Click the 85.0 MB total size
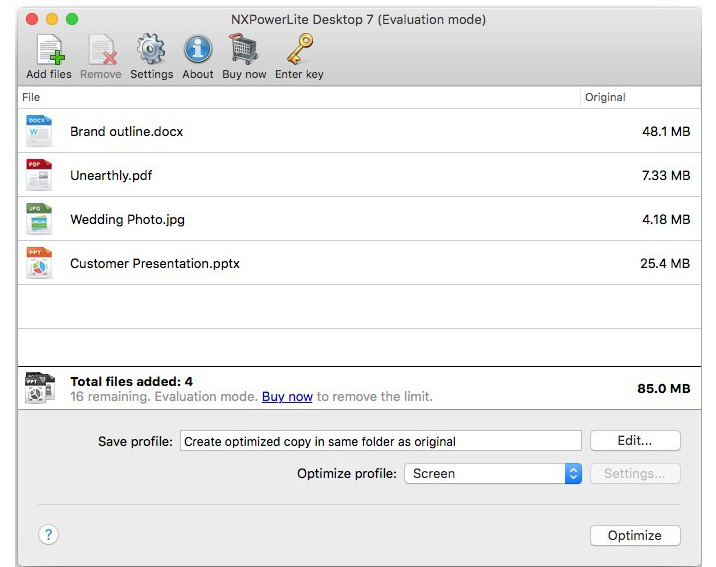Screen dimensions: 716x567 pos(664,388)
